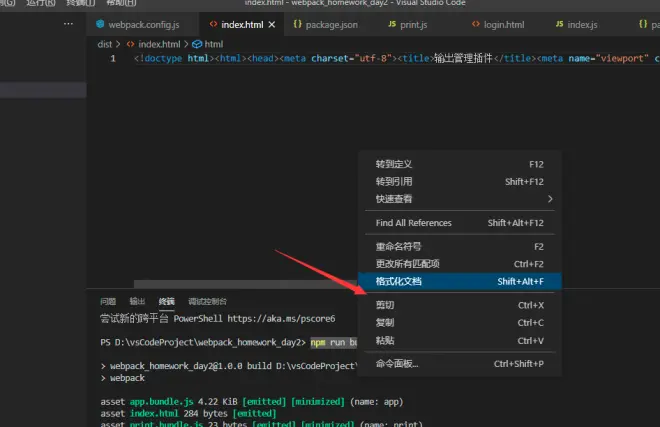This screenshot has height=427, width=660.
Task: Click index.html in terminal asset output
Action: (x=154, y=414)
